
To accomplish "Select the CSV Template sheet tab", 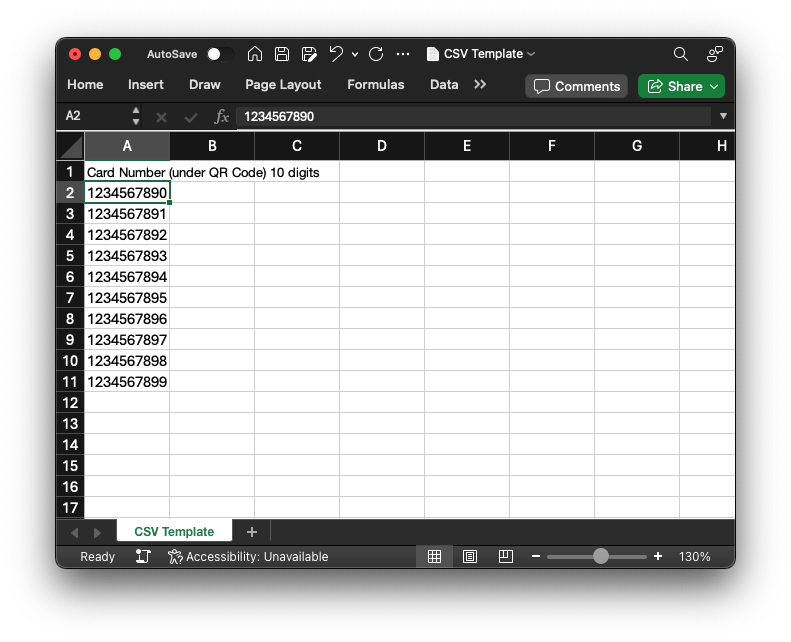I will click(x=174, y=532).
